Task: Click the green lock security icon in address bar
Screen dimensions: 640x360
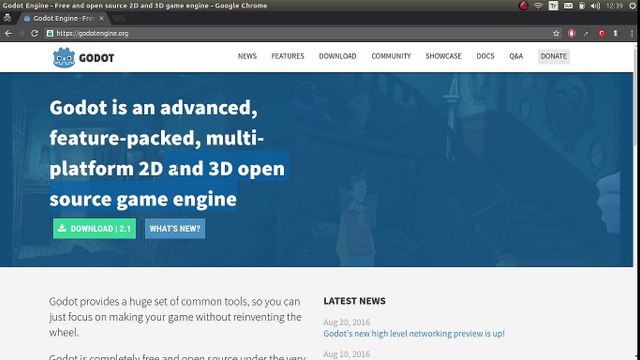Action: point(50,33)
